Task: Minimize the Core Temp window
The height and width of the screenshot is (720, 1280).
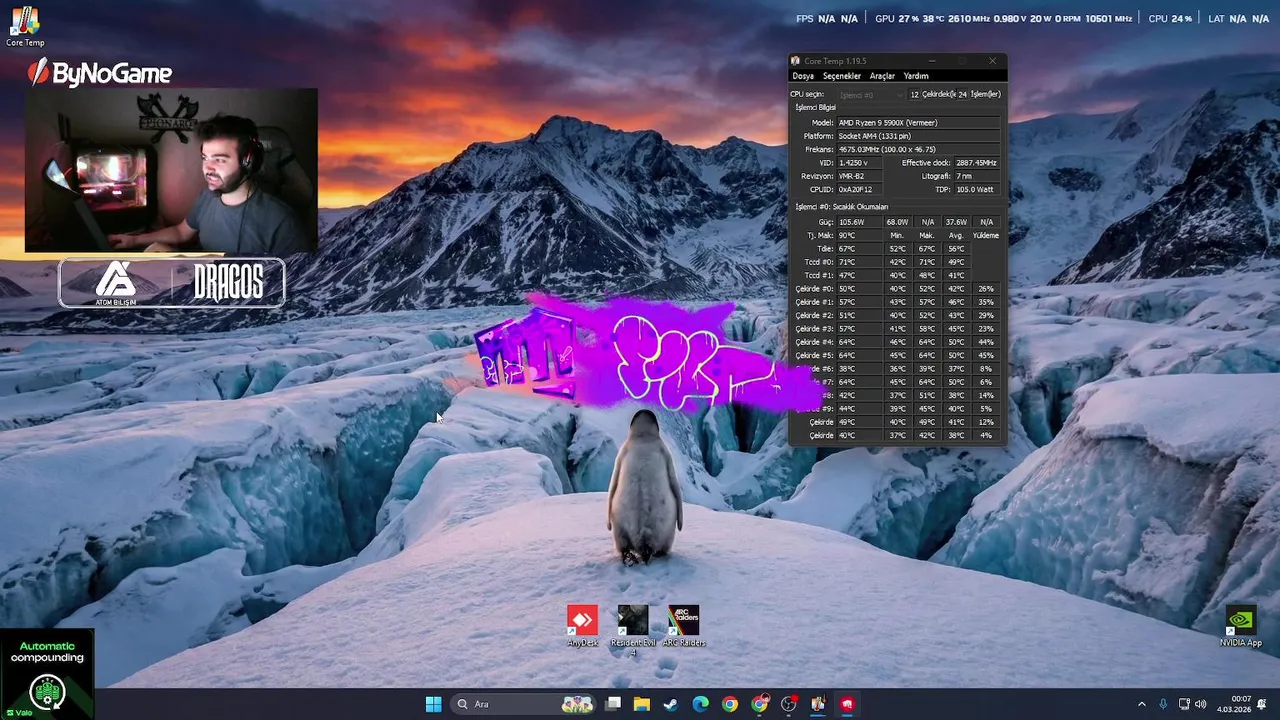Action: click(932, 61)
